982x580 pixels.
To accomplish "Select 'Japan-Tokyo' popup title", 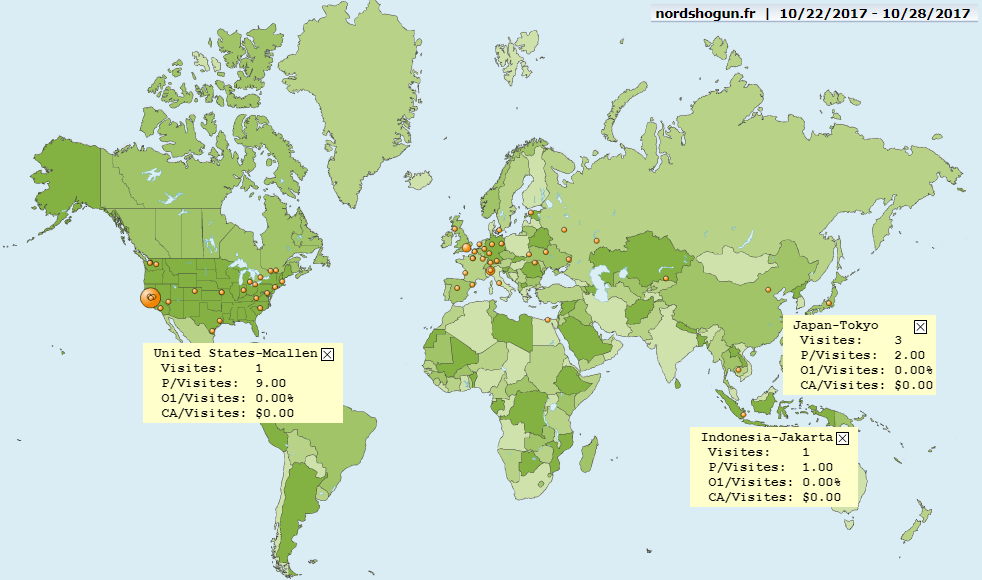I will point(835,325).
